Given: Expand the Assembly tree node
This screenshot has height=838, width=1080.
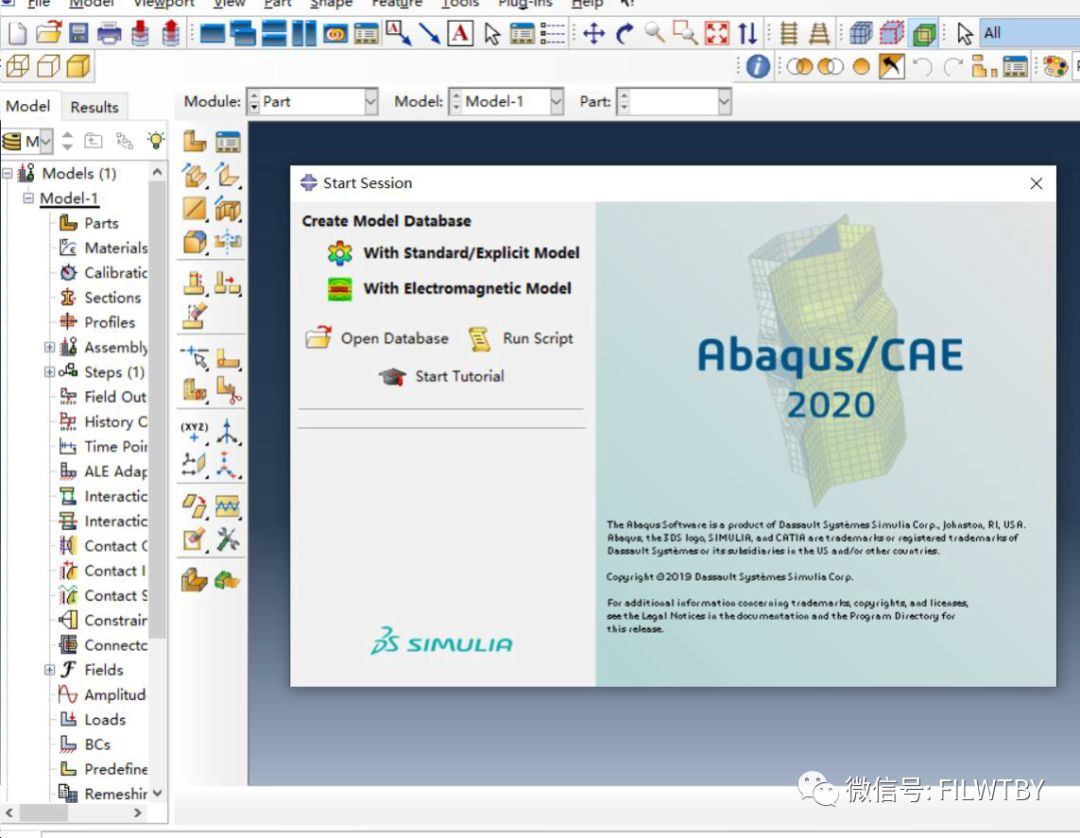Looking at the screenshot, I should (50, 347).
